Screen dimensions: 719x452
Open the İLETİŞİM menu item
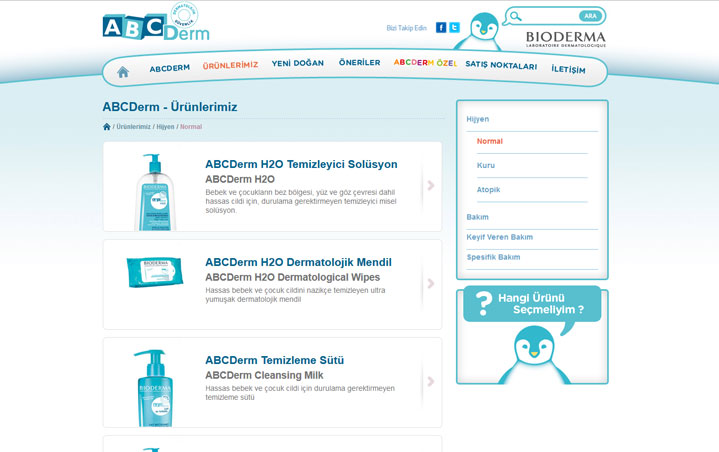568,69
